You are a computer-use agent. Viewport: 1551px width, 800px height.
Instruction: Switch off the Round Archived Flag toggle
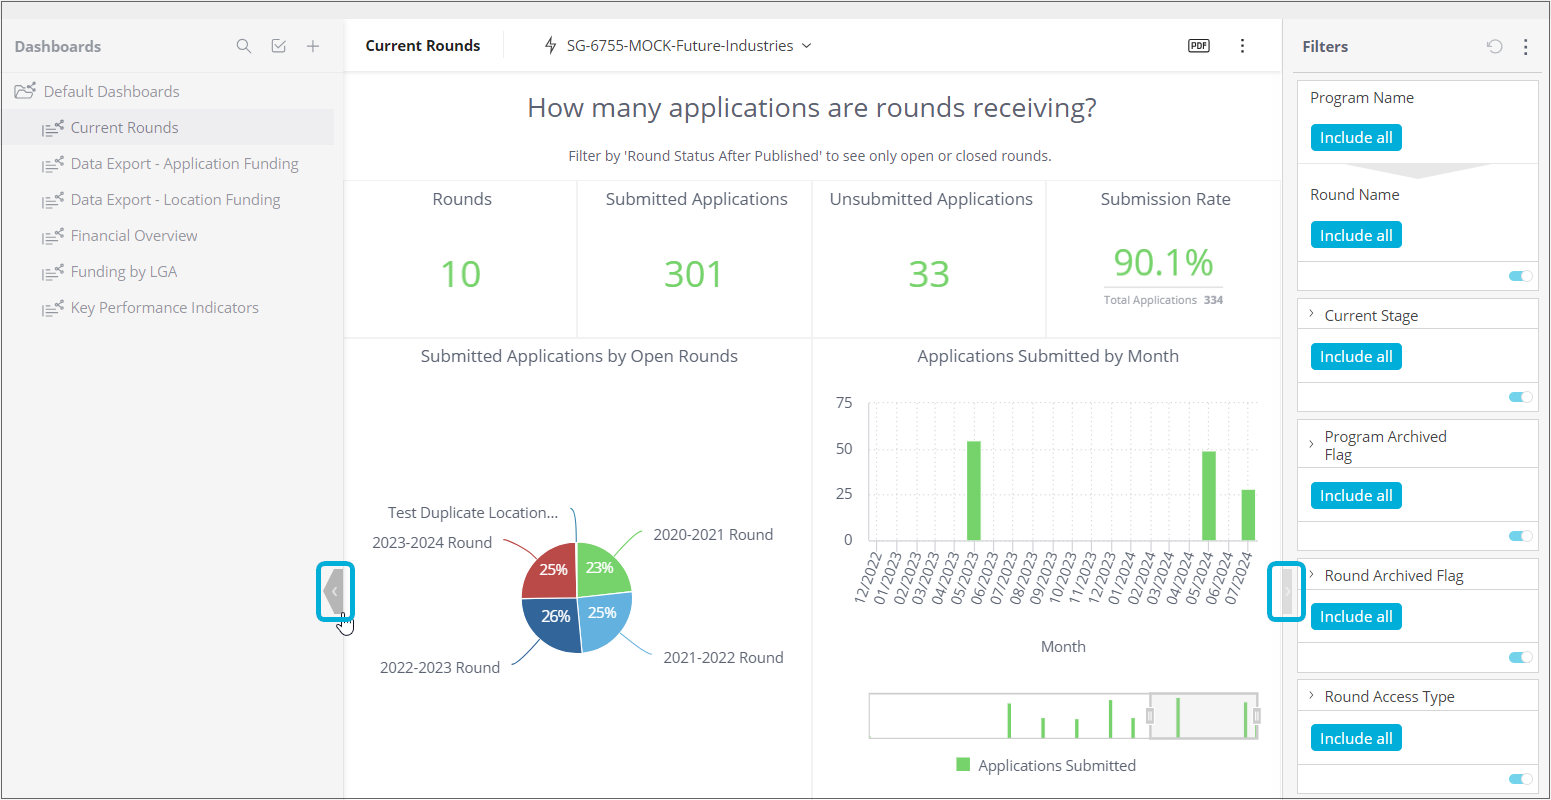pyautogui.click(x=1520, y=657)
